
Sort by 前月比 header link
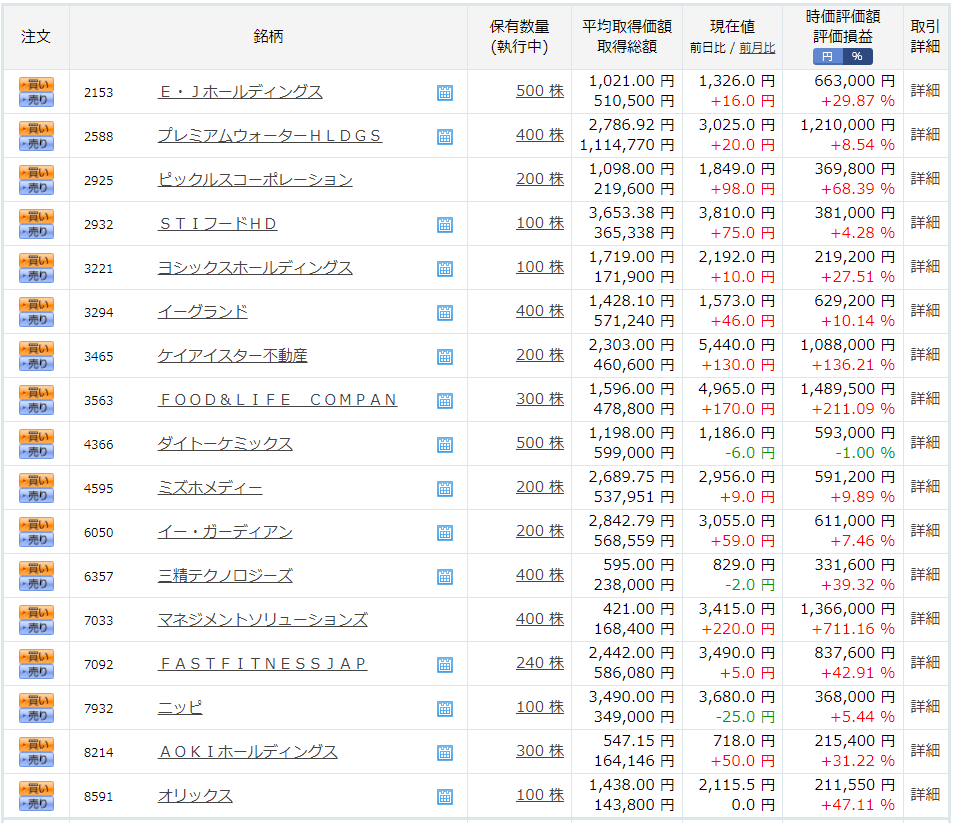pyautogui.click(x=757, y=48)
